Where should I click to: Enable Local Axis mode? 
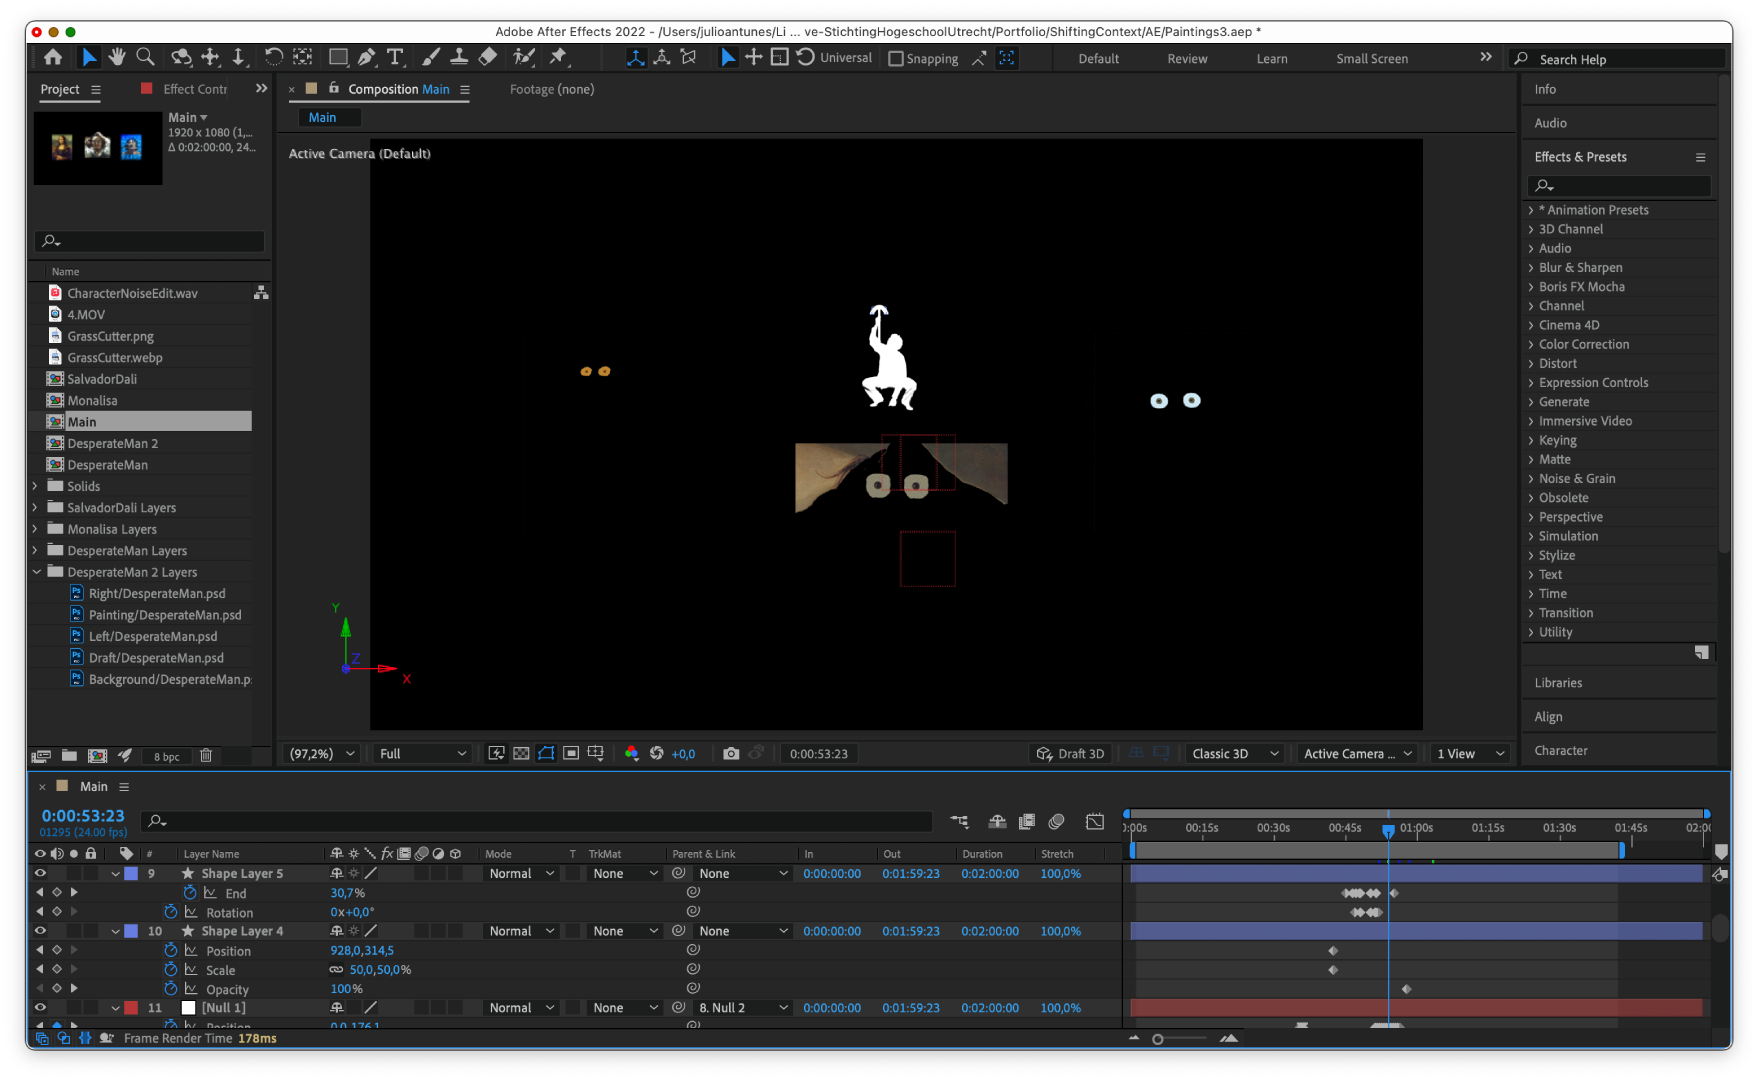(x=635, y=58)
